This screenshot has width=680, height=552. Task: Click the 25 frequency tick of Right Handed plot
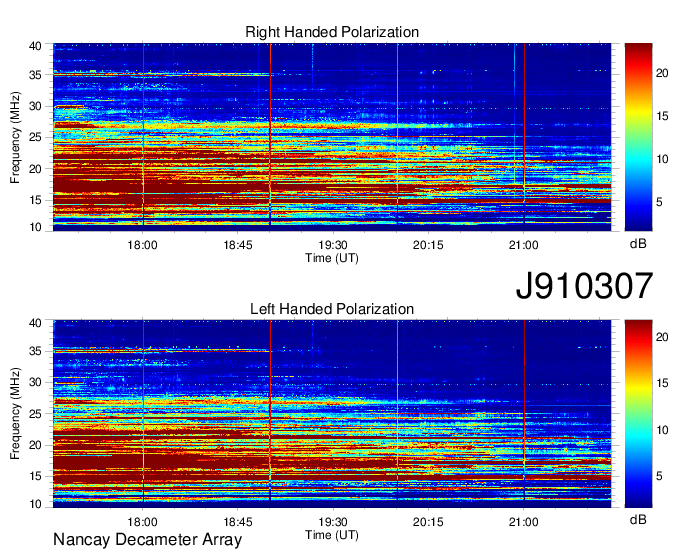pos(35,137)
